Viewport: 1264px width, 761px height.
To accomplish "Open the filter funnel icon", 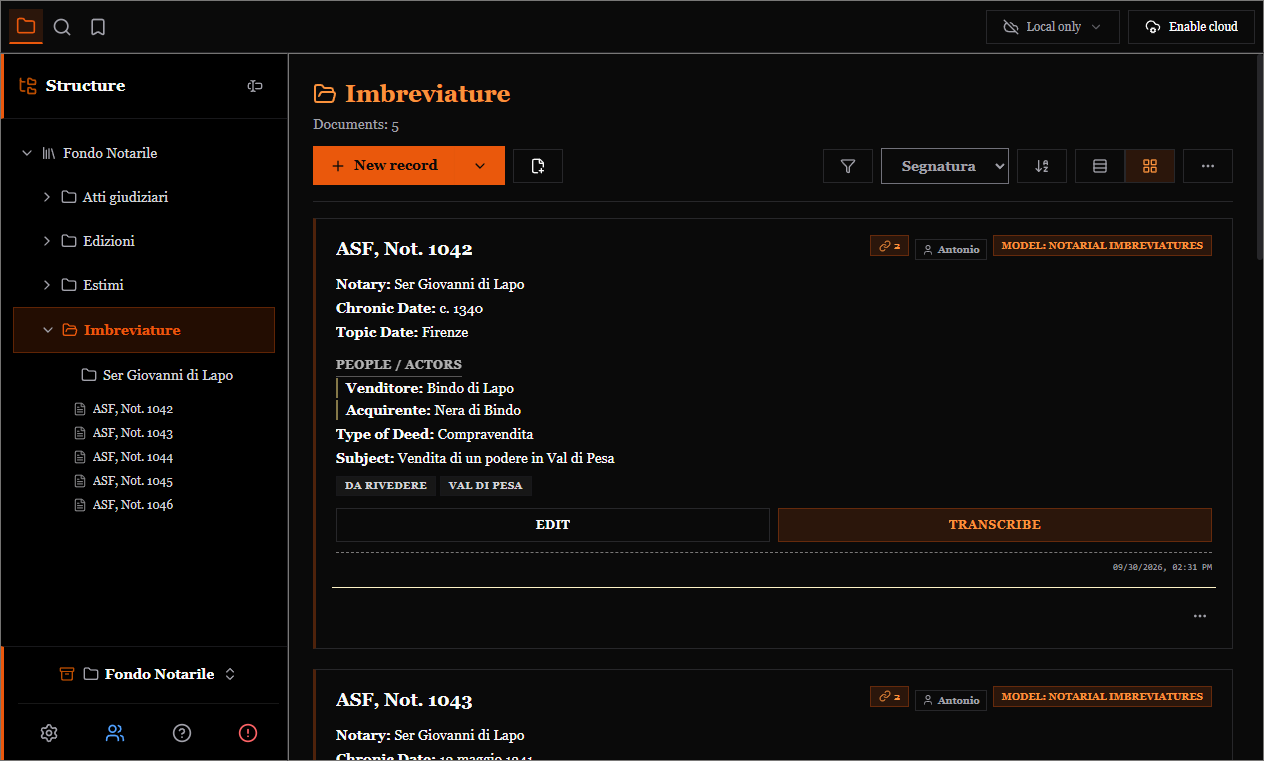I will pyautogui.click(x=848, y=166).
